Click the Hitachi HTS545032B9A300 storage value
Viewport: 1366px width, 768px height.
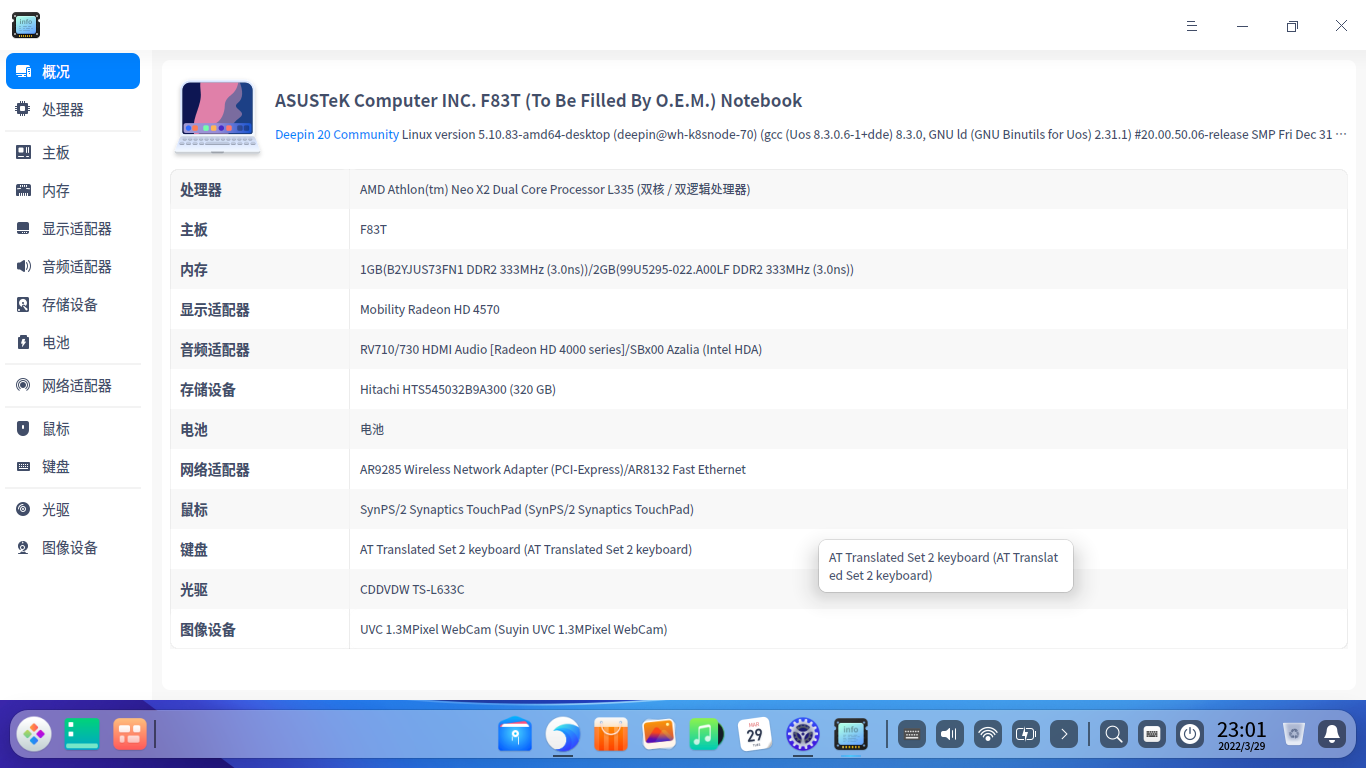pyautogui.click(x=458, y=389)
